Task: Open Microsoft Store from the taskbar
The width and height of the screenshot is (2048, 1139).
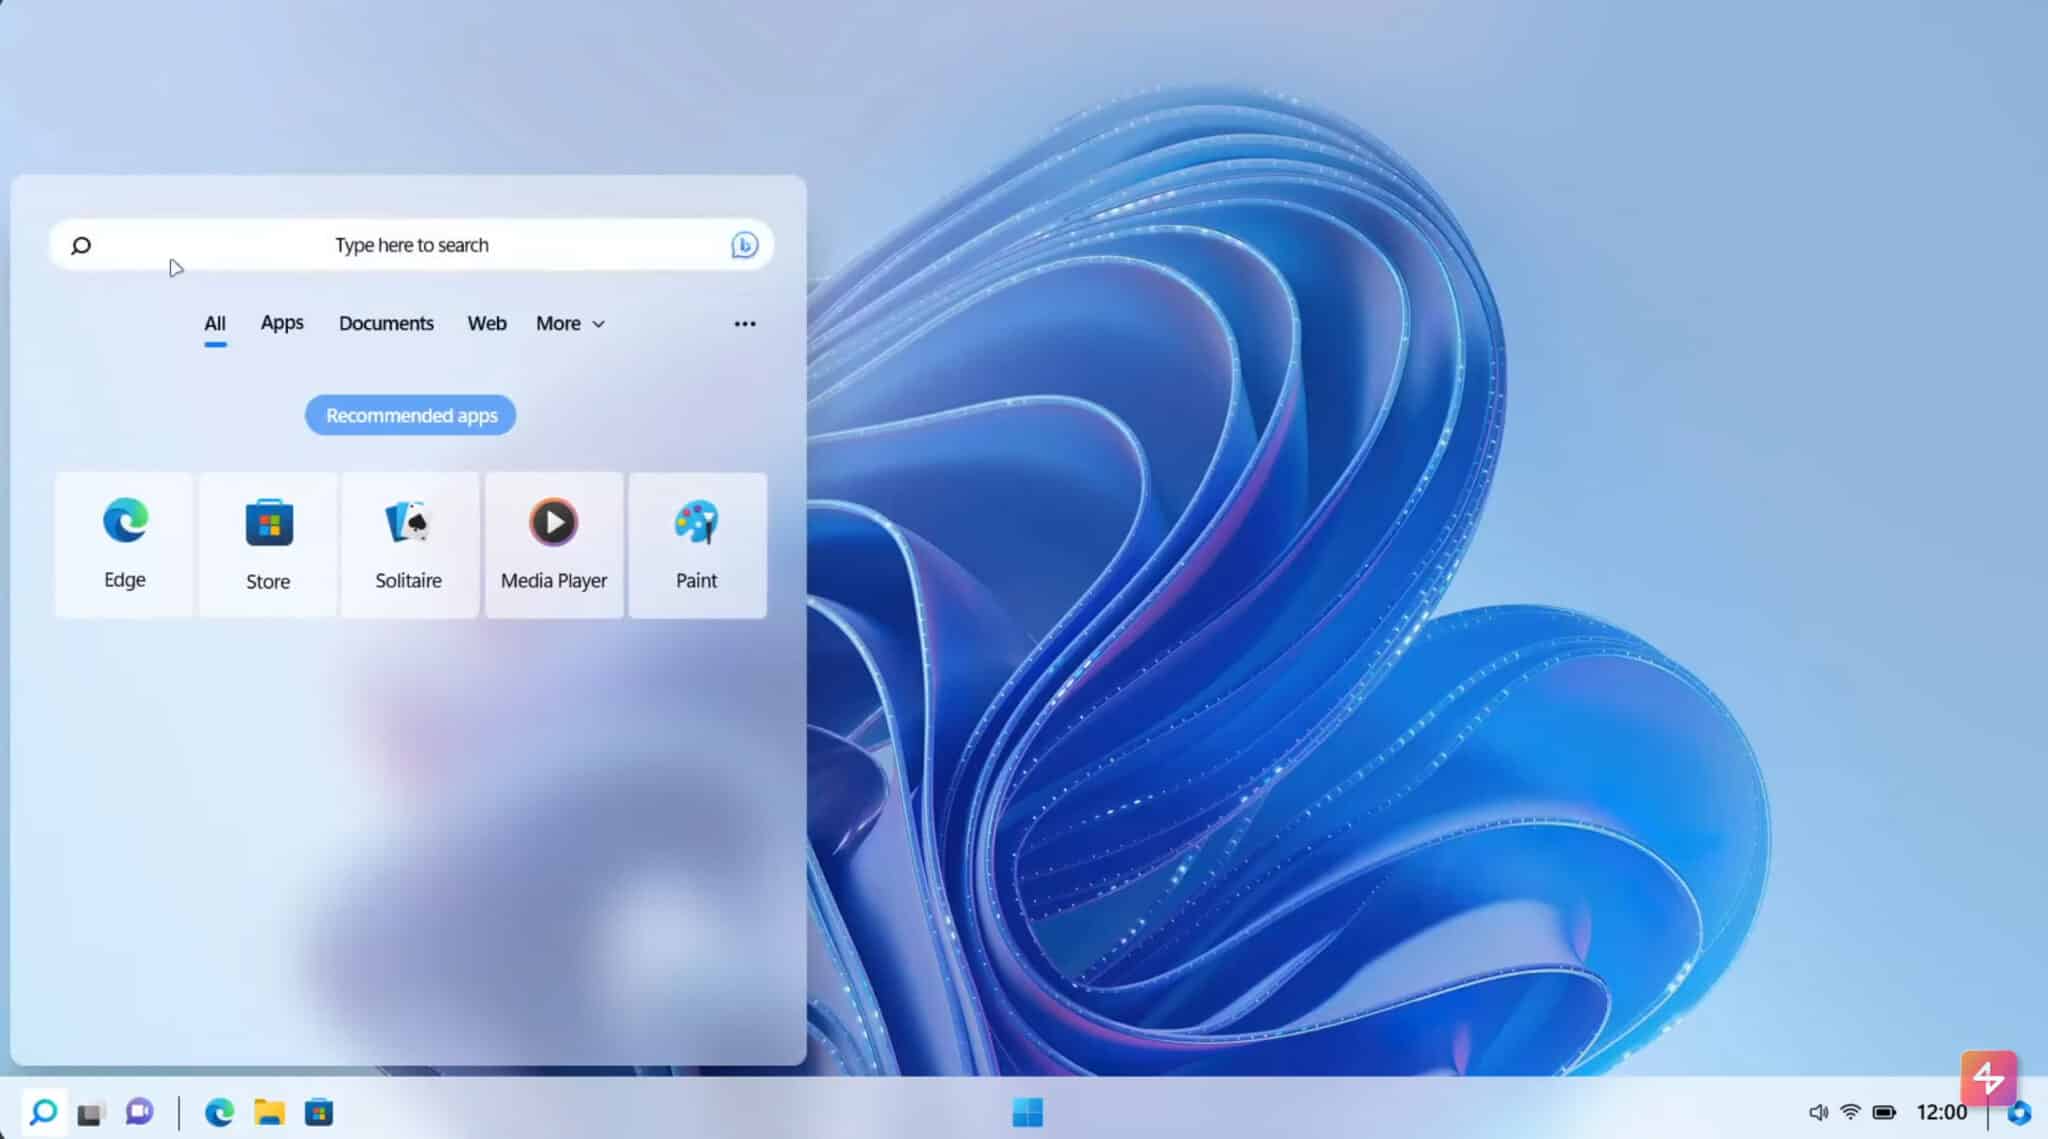Action: point(320,1112)
